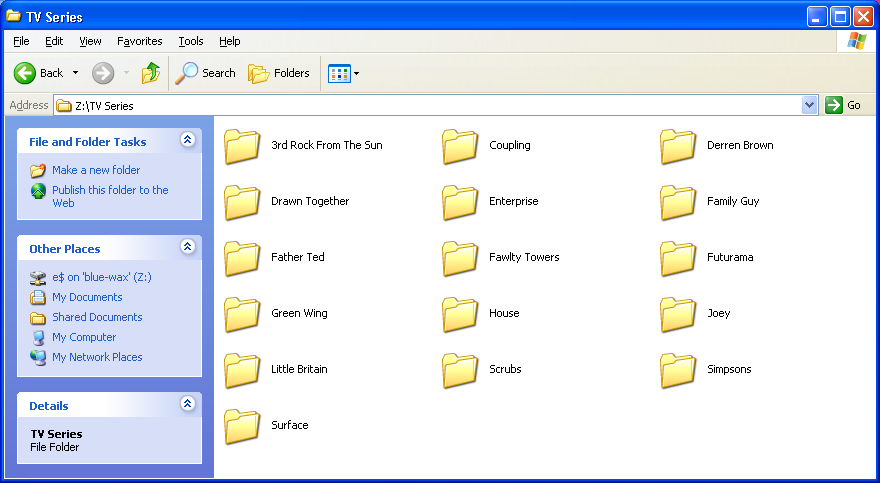Click the Drawn Together folder name
880x483 pixels.
click(x=310, y=201)
